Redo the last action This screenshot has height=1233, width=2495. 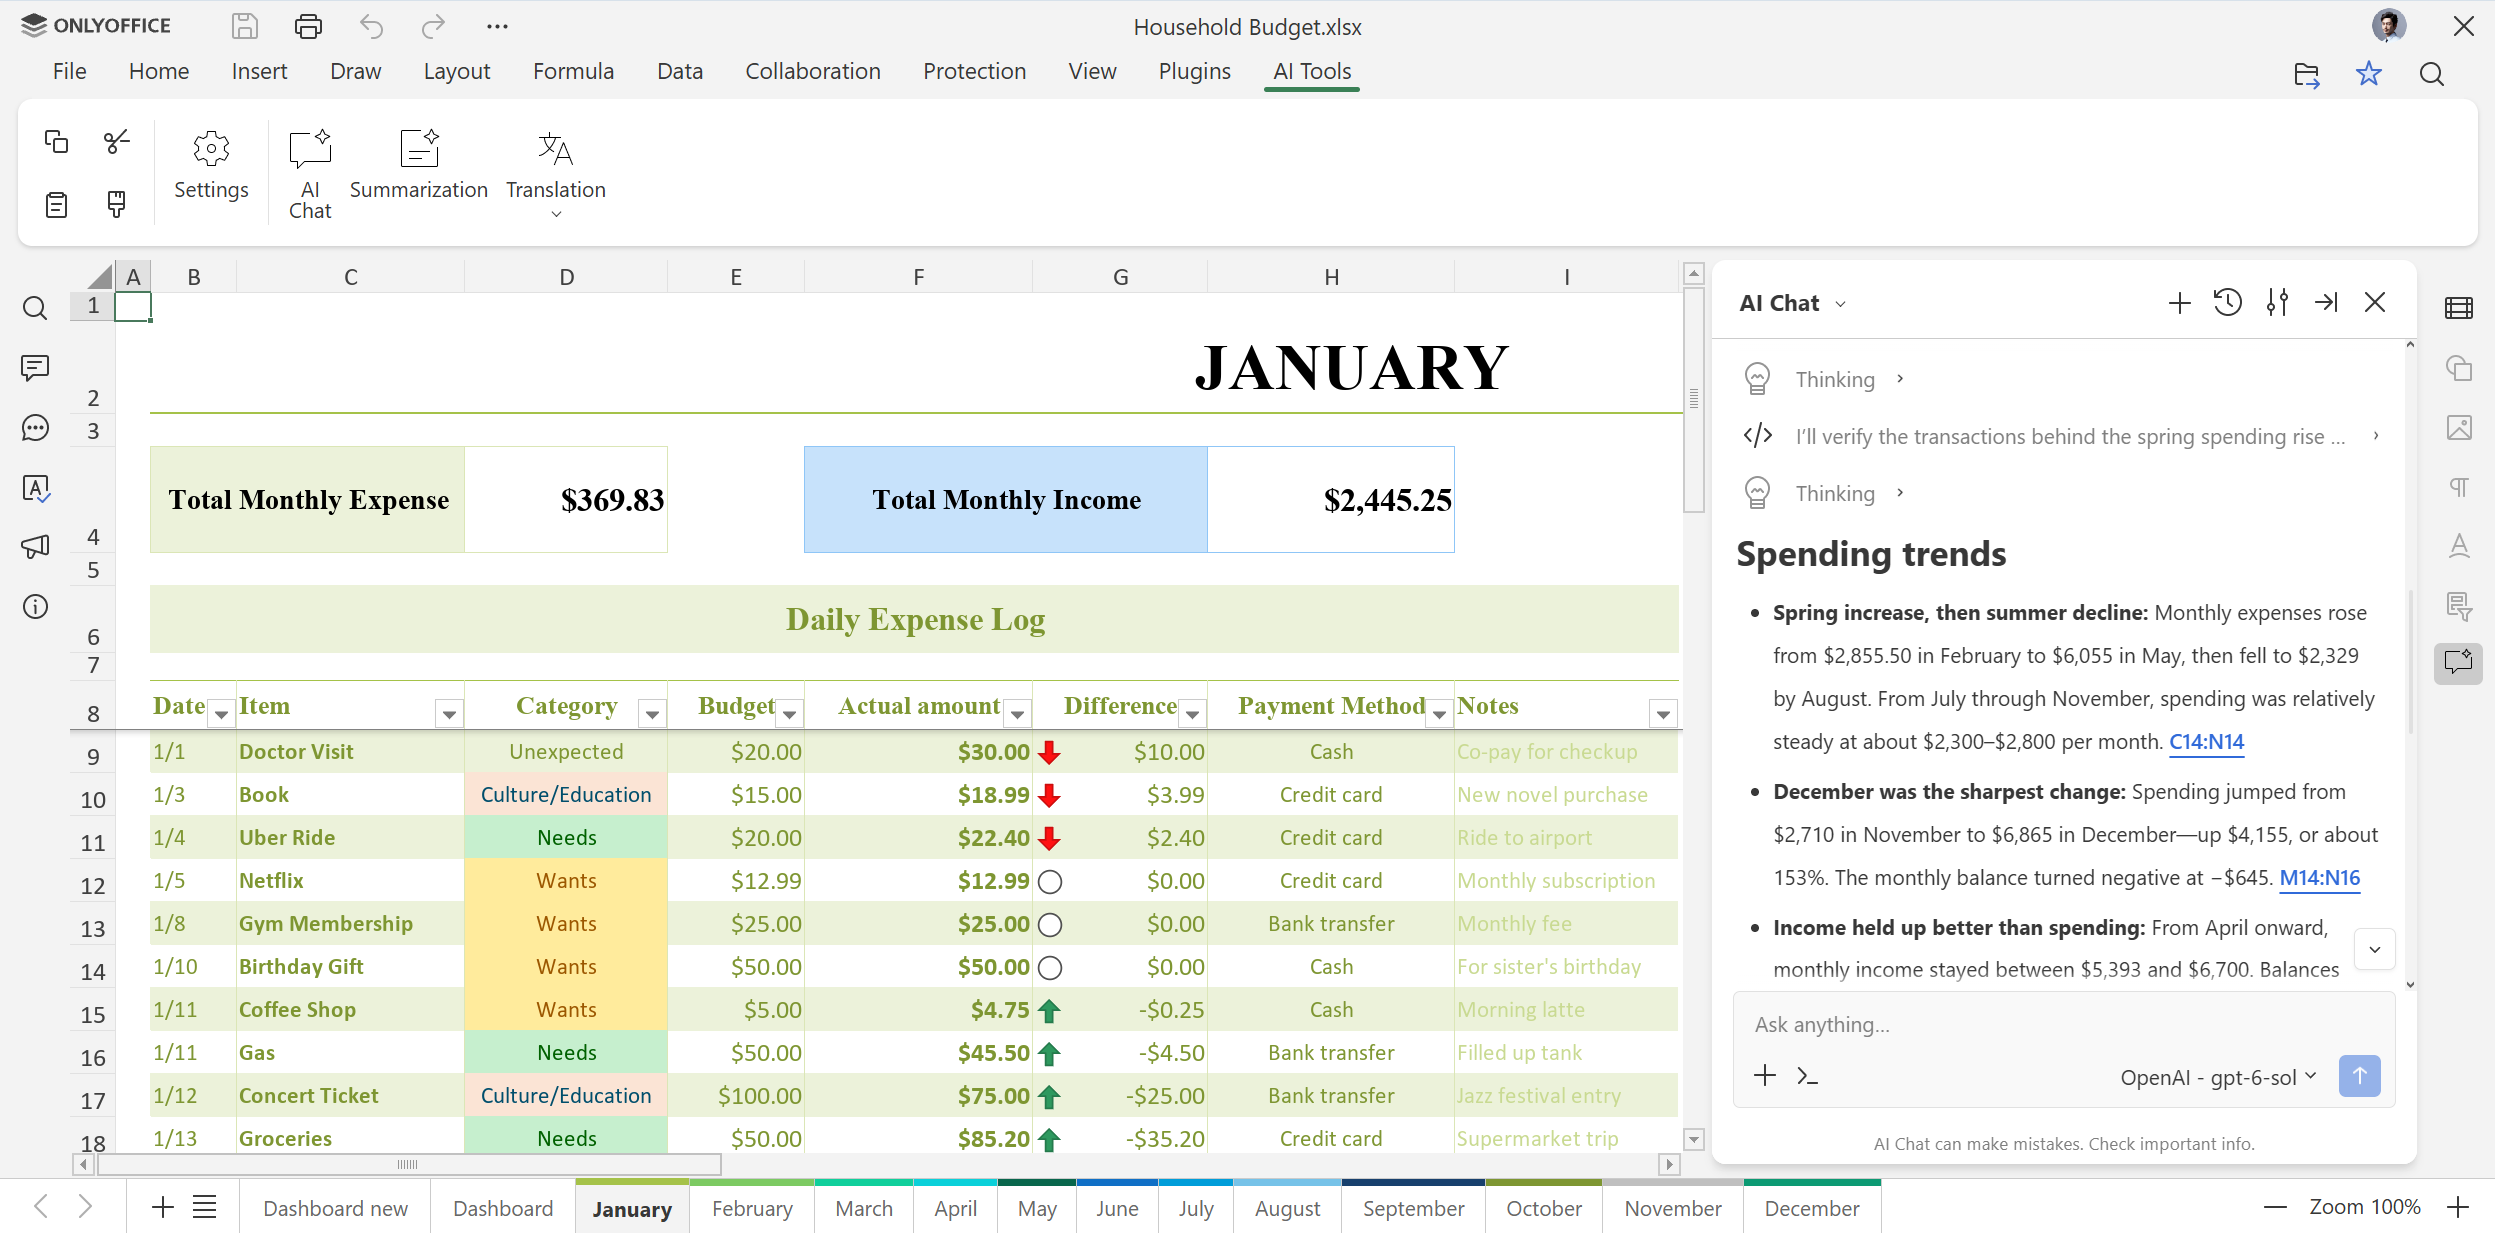pyautogui.click(x=433, y=26)
